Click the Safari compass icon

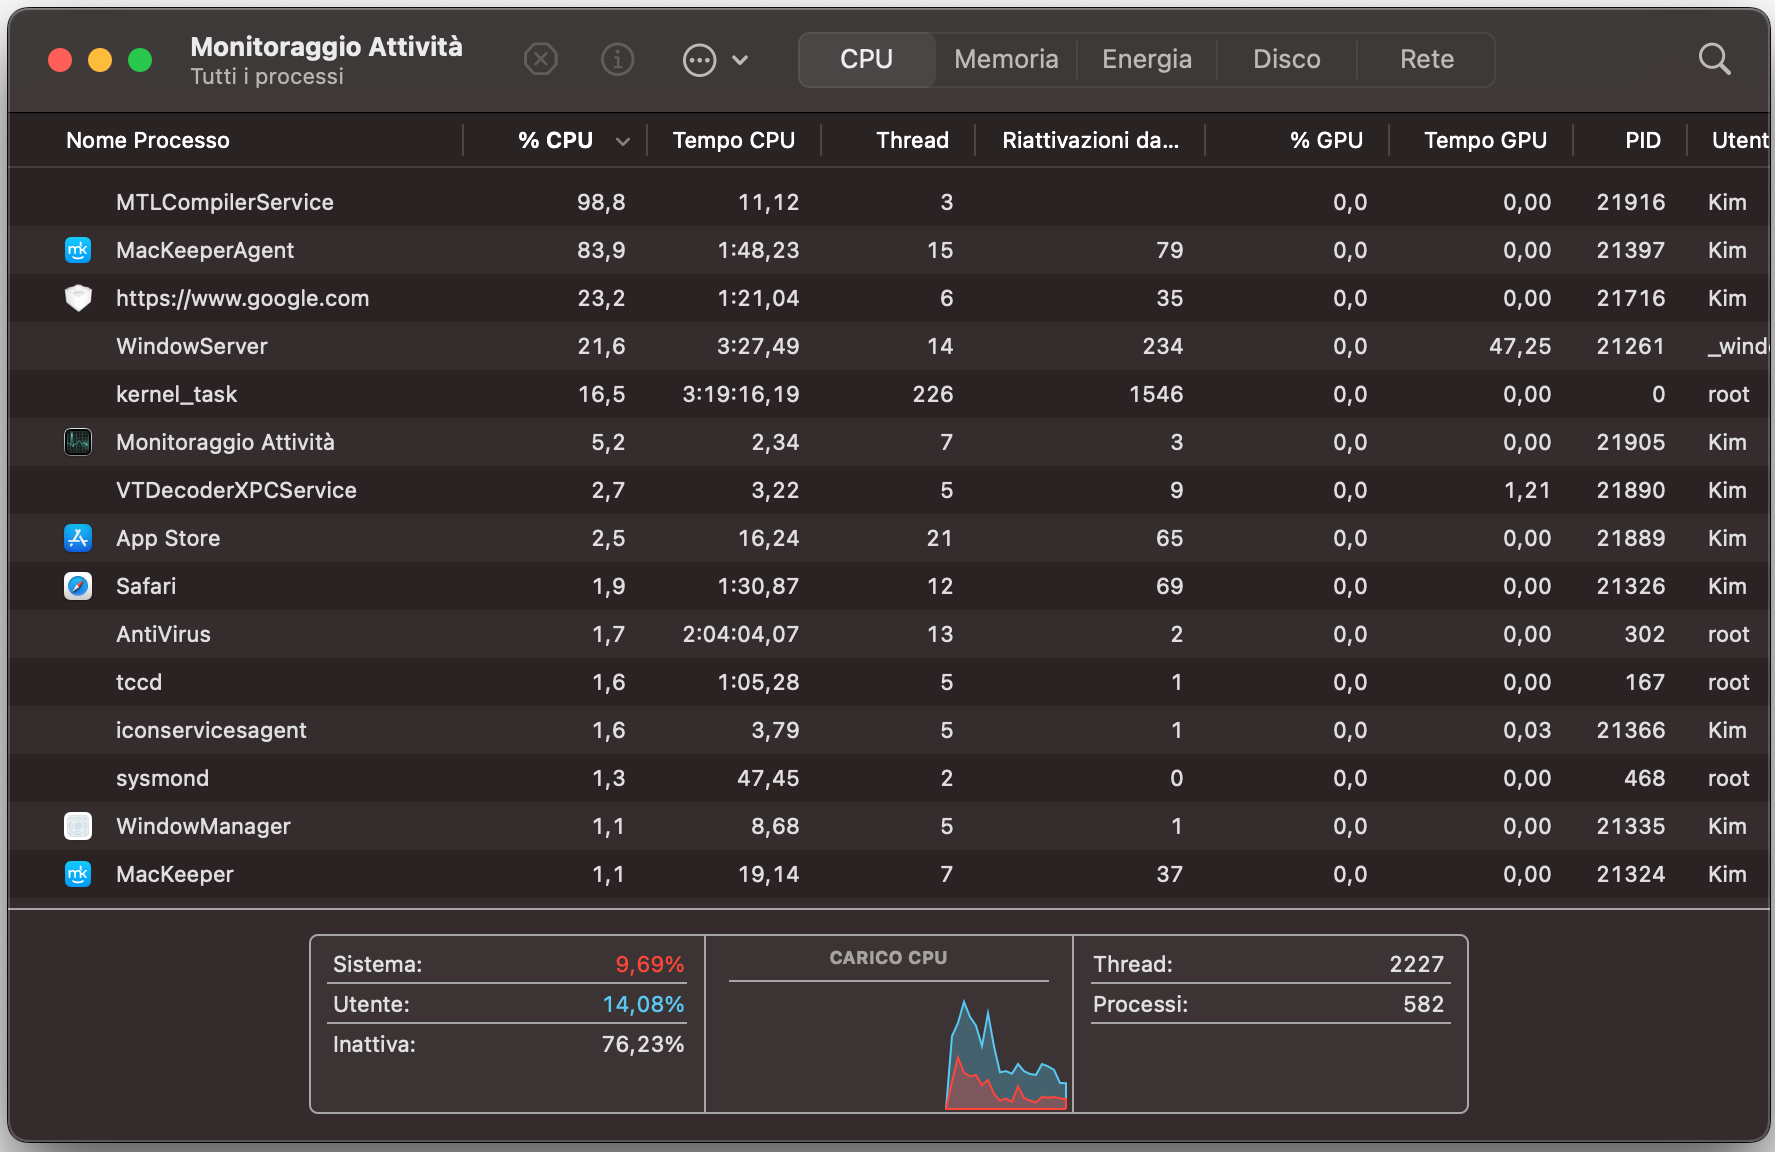coord(78,586)
